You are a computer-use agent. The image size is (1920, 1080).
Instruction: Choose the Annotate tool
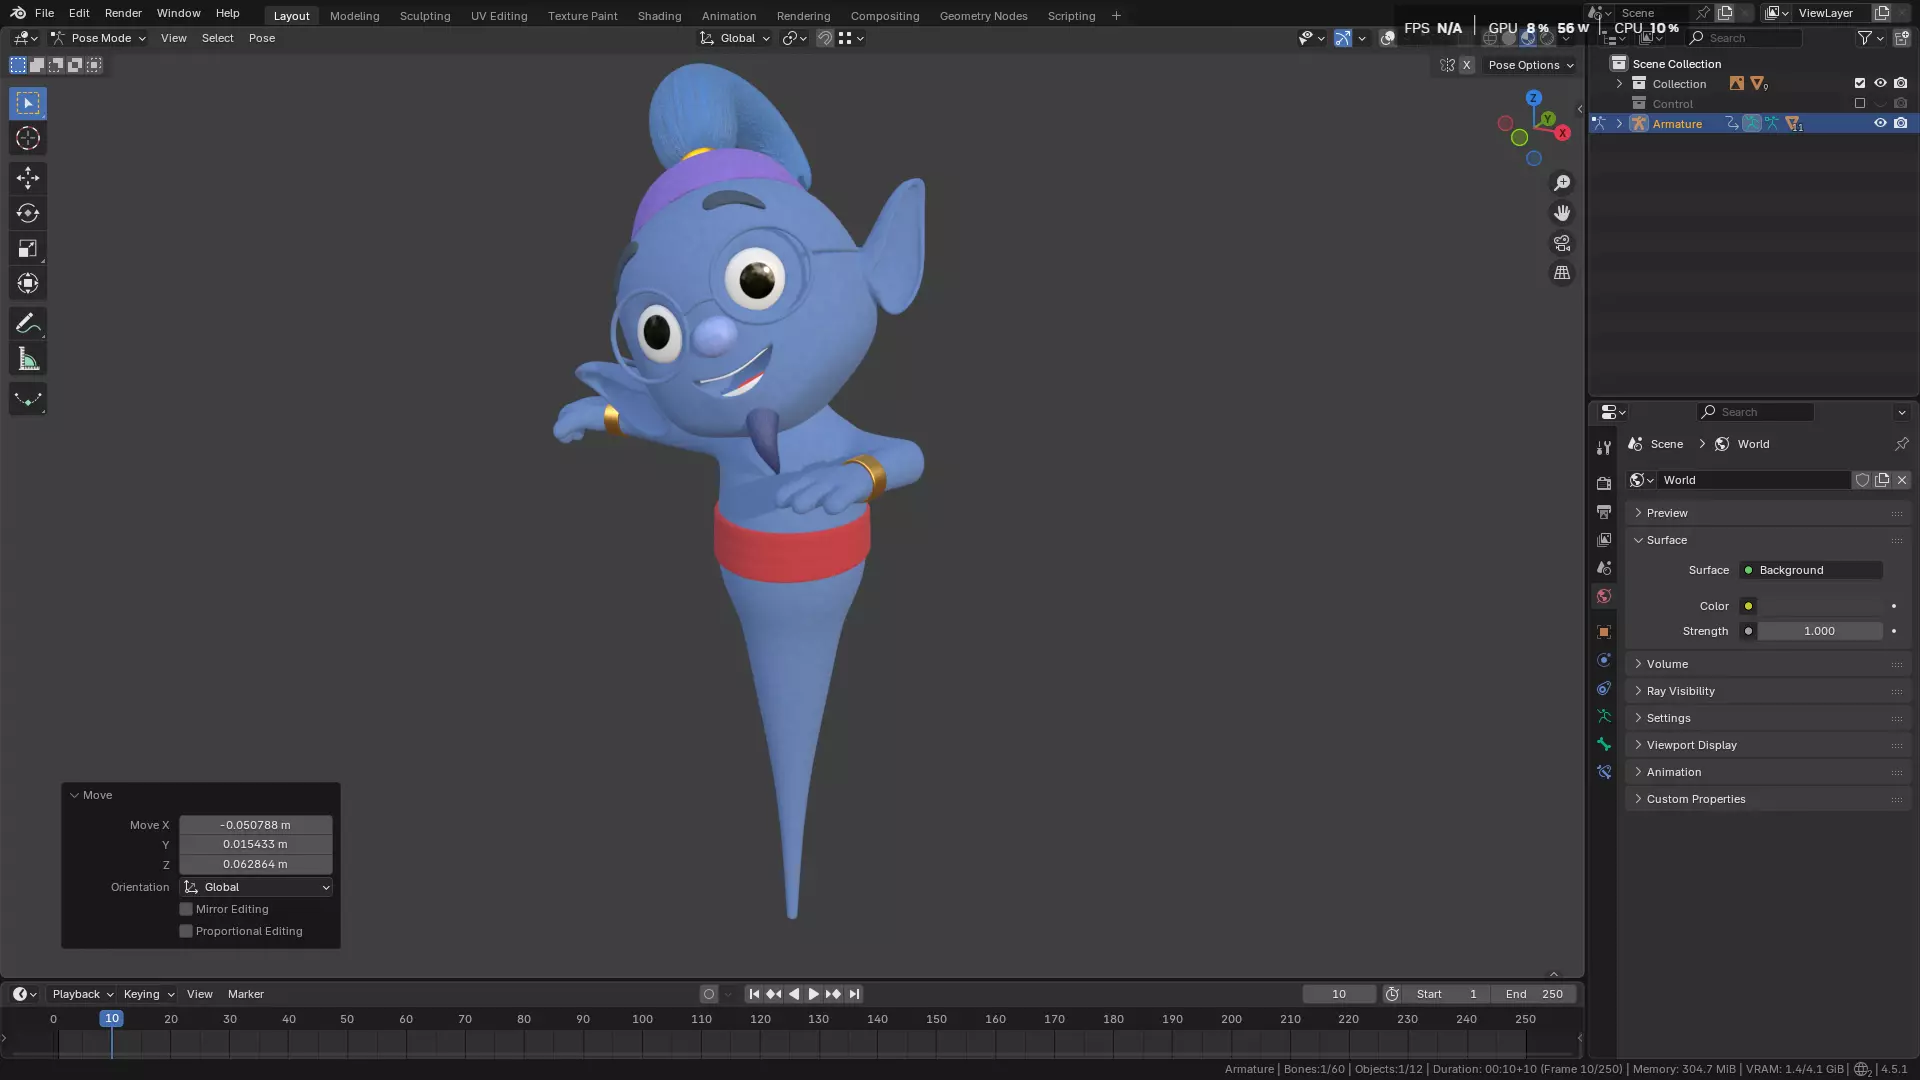click(x=28, y=323)
